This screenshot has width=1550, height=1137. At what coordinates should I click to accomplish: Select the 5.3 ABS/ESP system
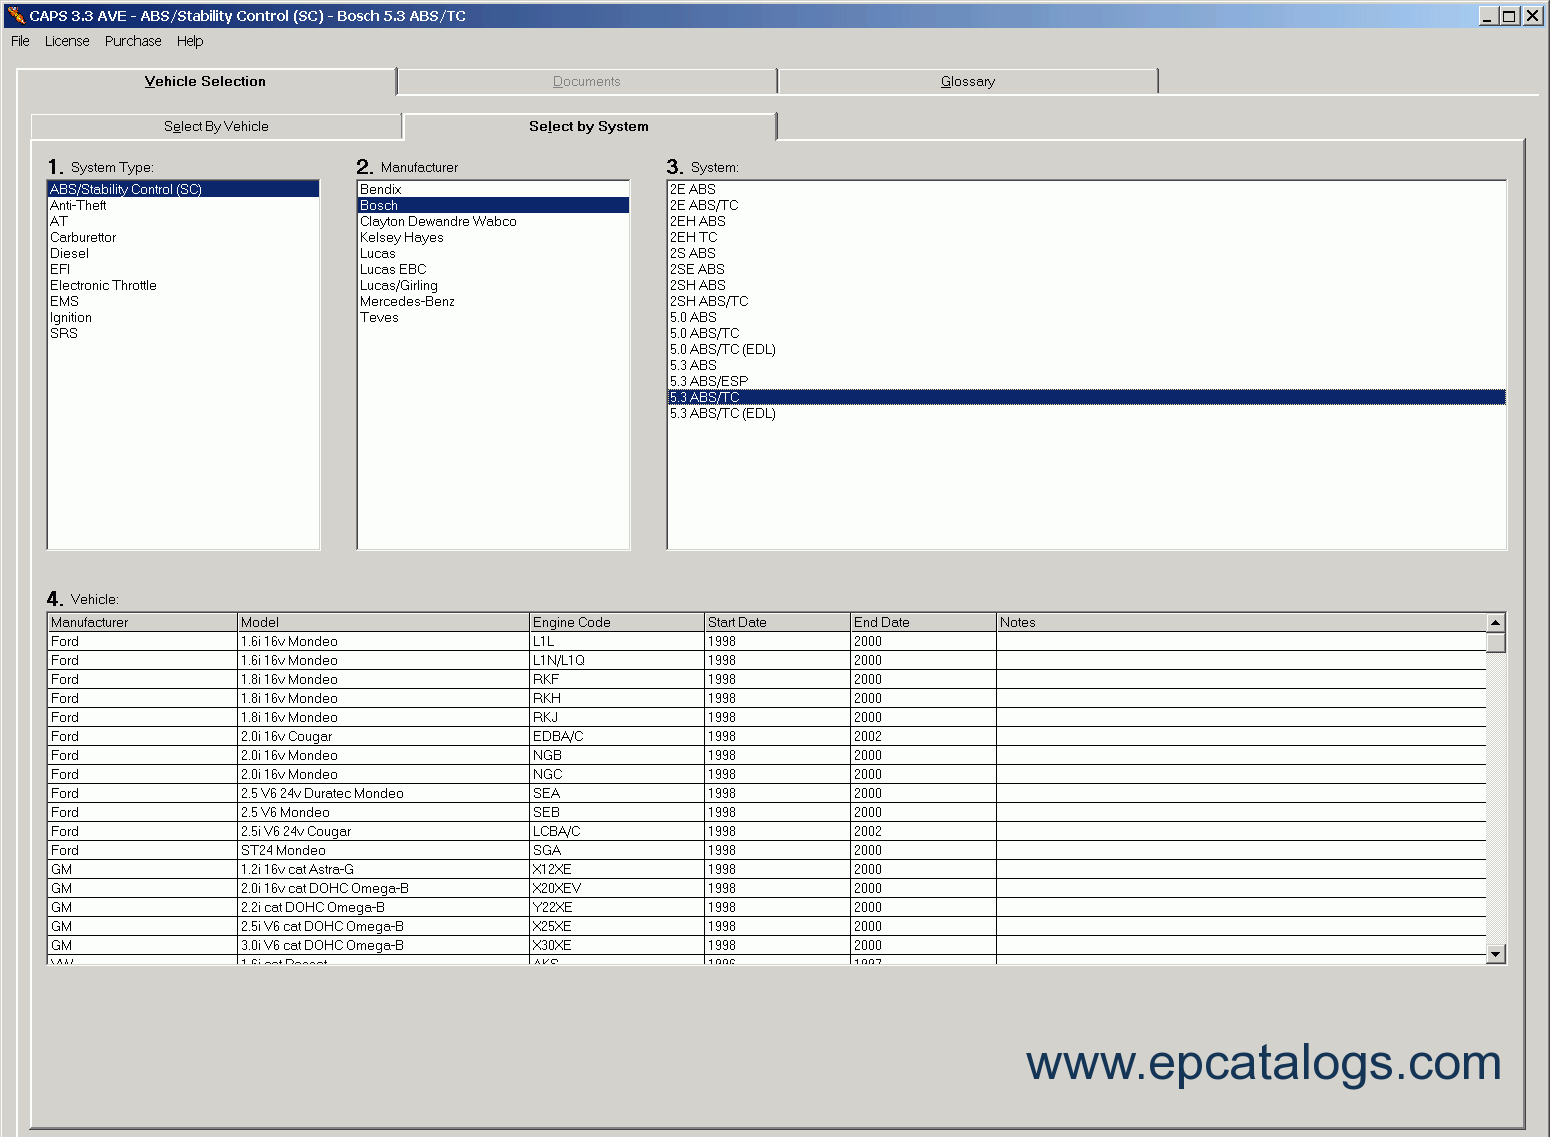1087,381
